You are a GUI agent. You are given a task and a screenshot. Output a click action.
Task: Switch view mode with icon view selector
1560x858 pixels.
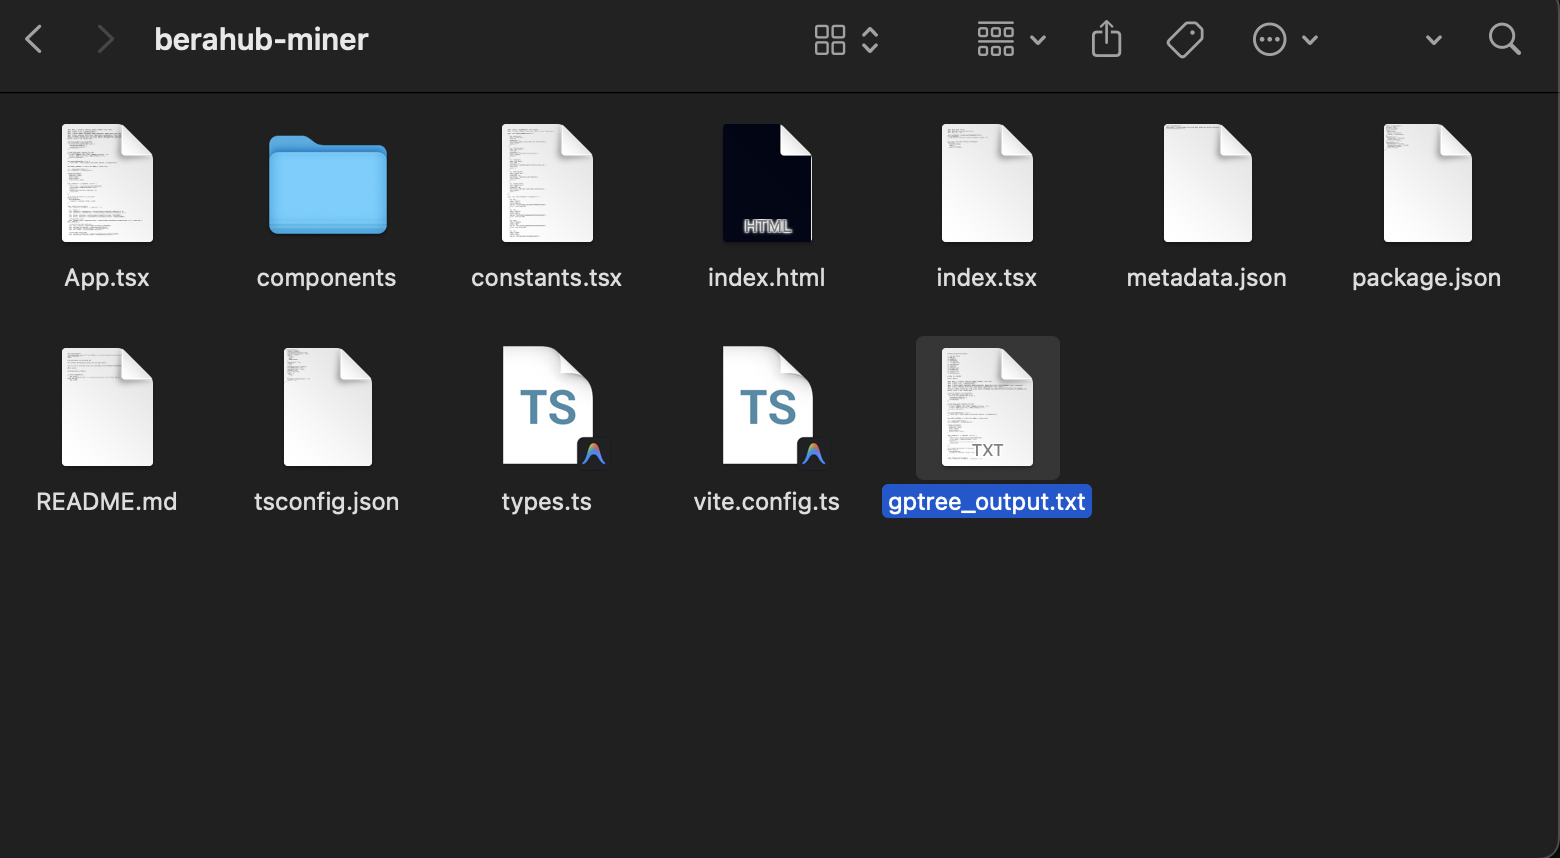[x=845, y=40]
